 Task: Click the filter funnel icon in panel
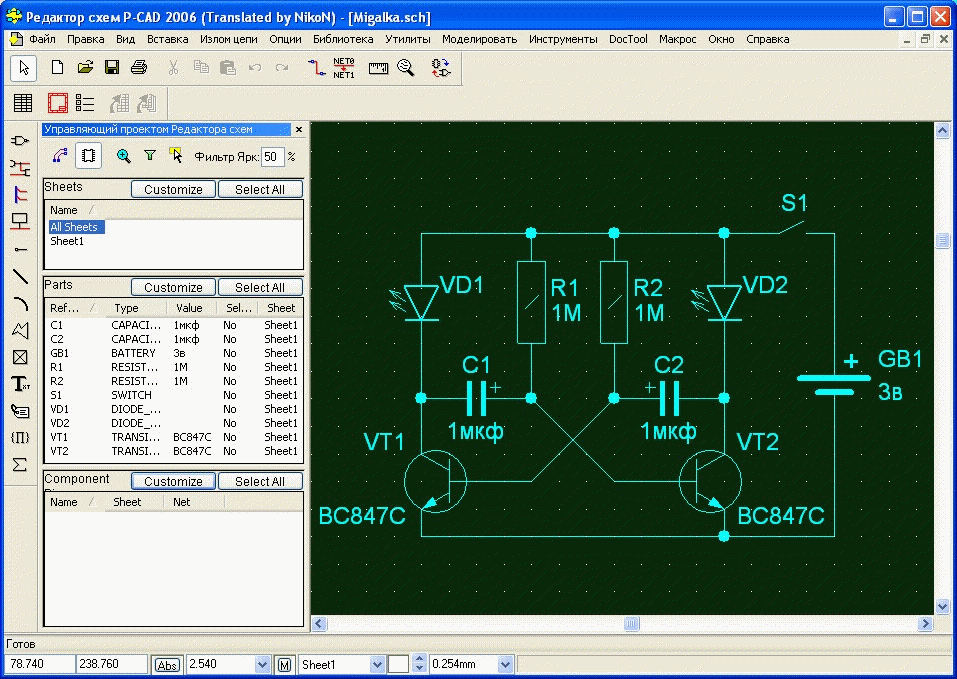[150, 156]
